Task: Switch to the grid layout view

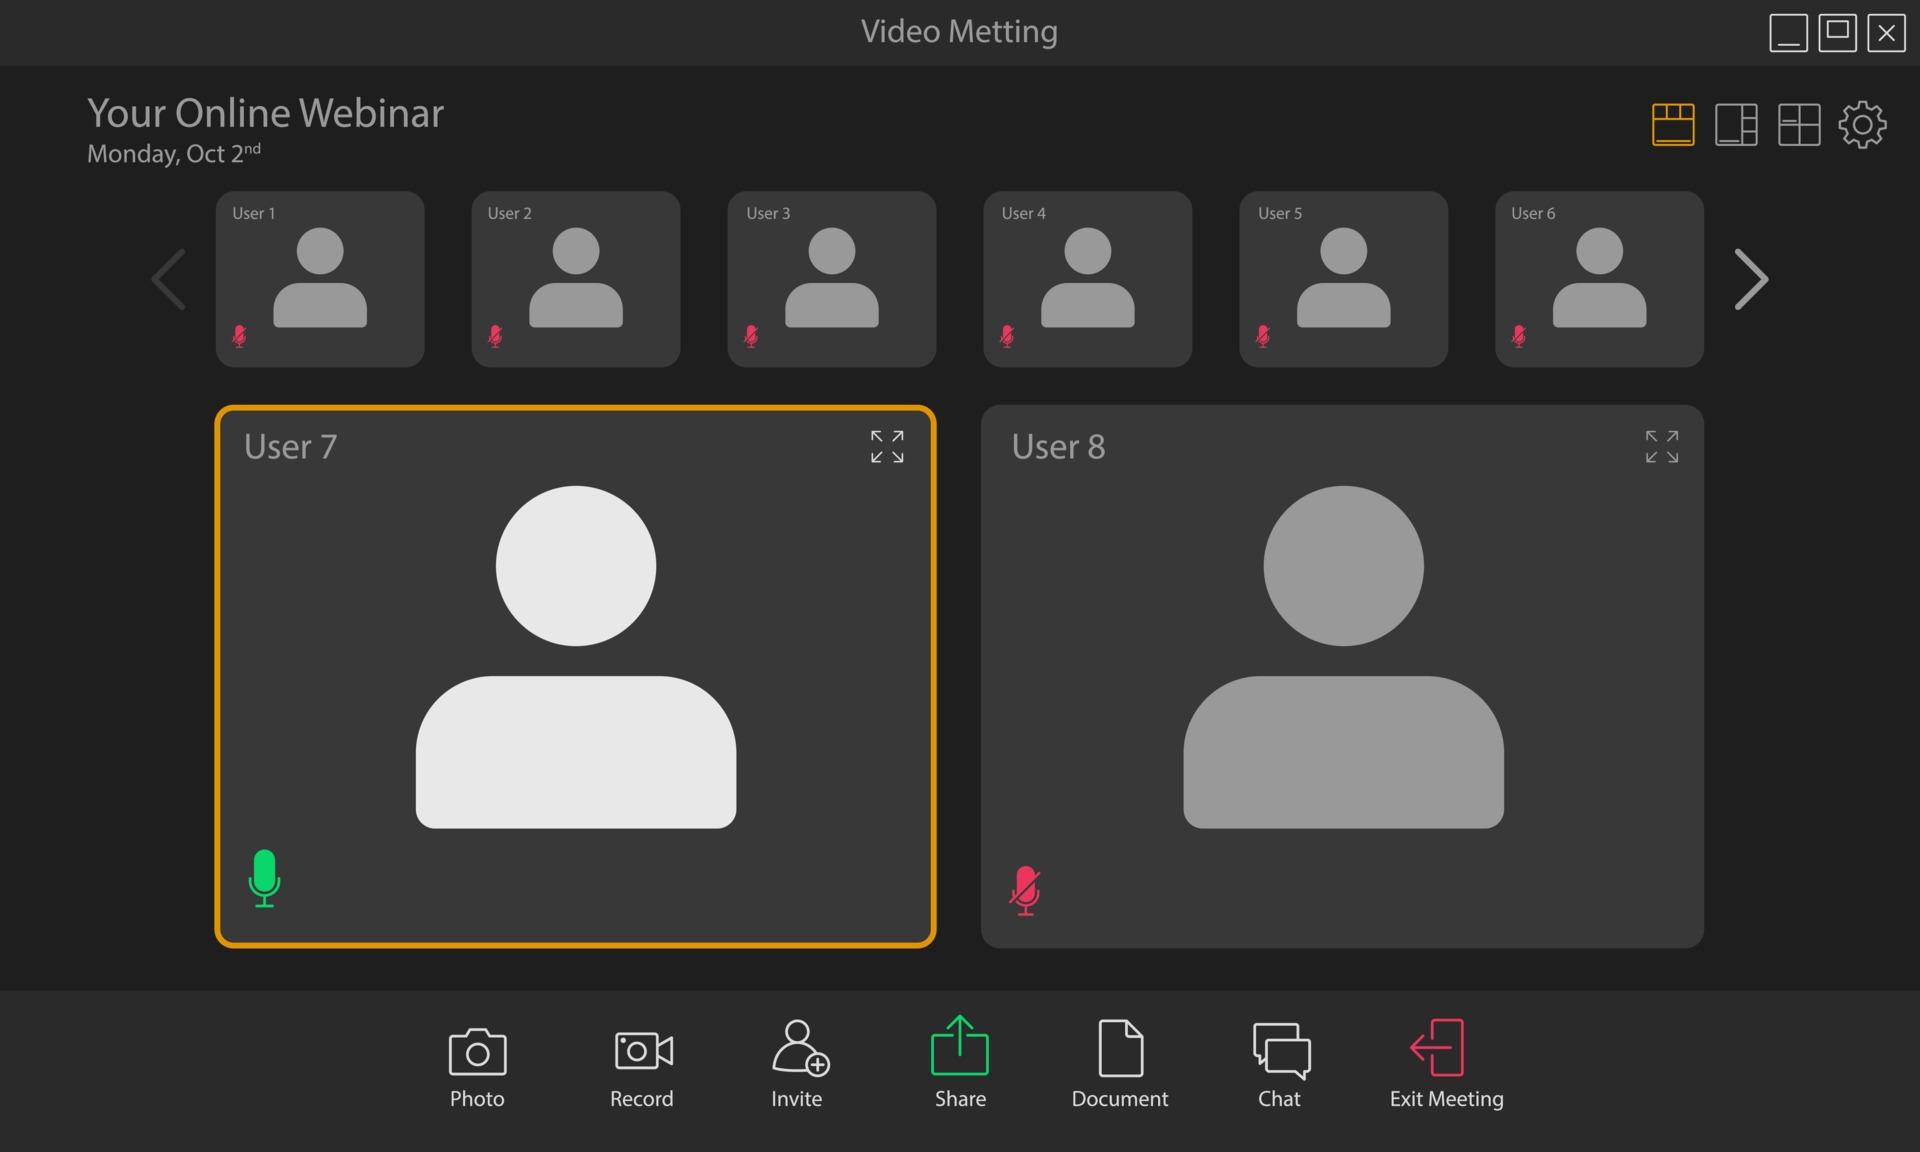Action: [1799, 125]
